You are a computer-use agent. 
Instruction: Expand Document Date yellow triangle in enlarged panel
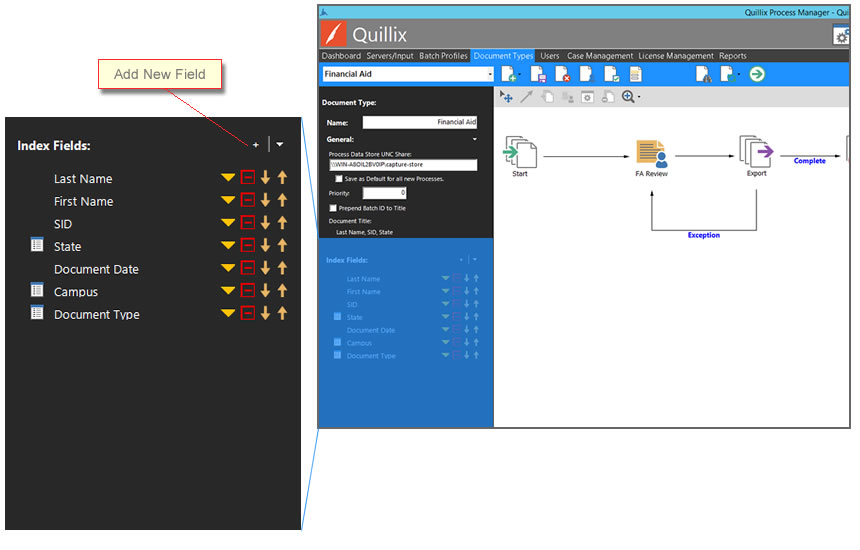pos(228,268)
